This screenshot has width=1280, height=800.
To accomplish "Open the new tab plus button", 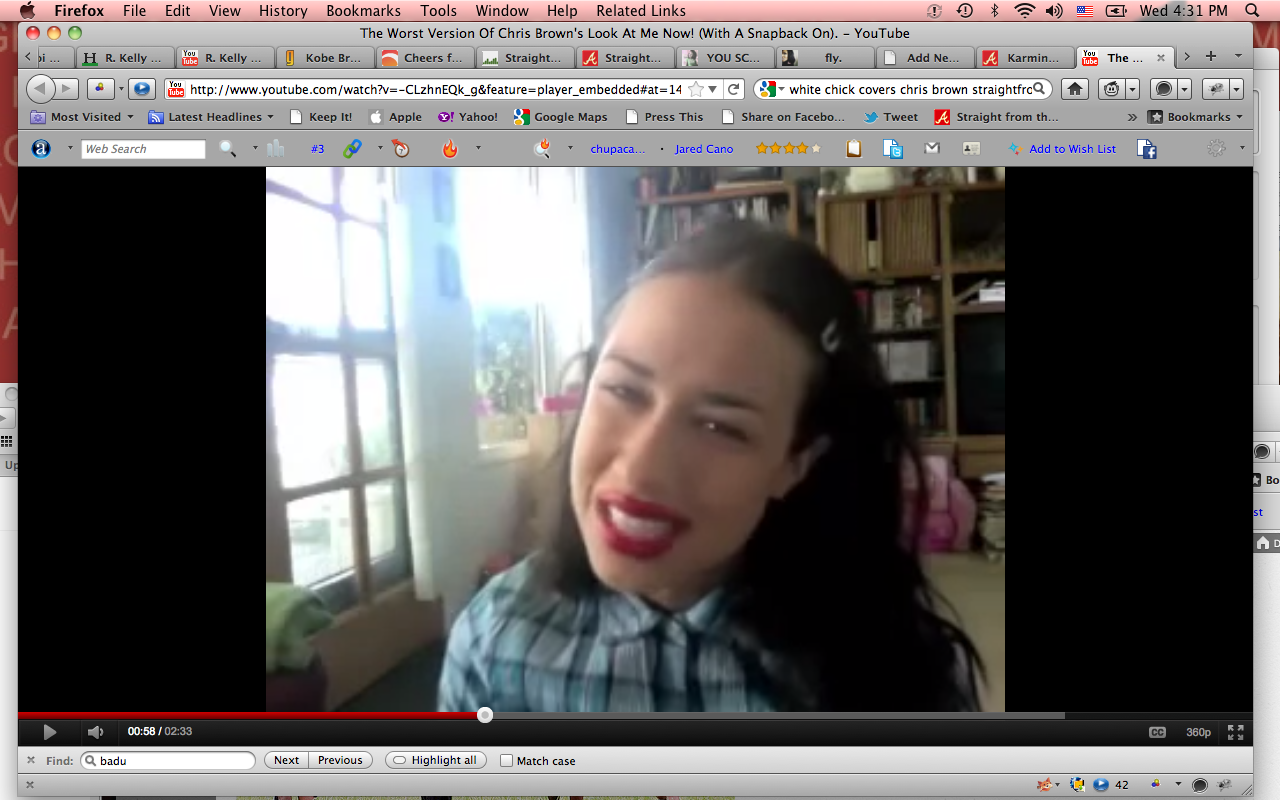I will click(1211, 57).
